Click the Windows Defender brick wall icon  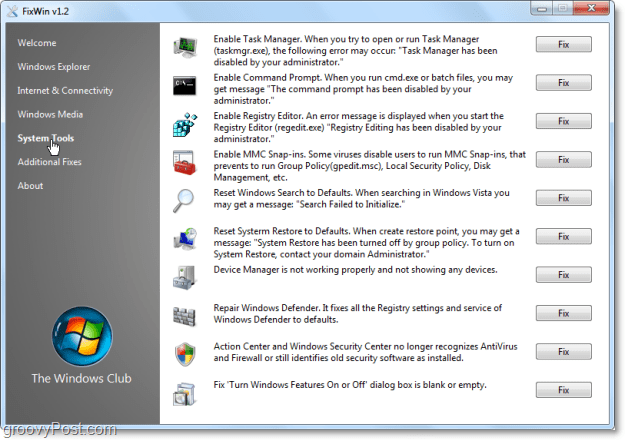185,316
